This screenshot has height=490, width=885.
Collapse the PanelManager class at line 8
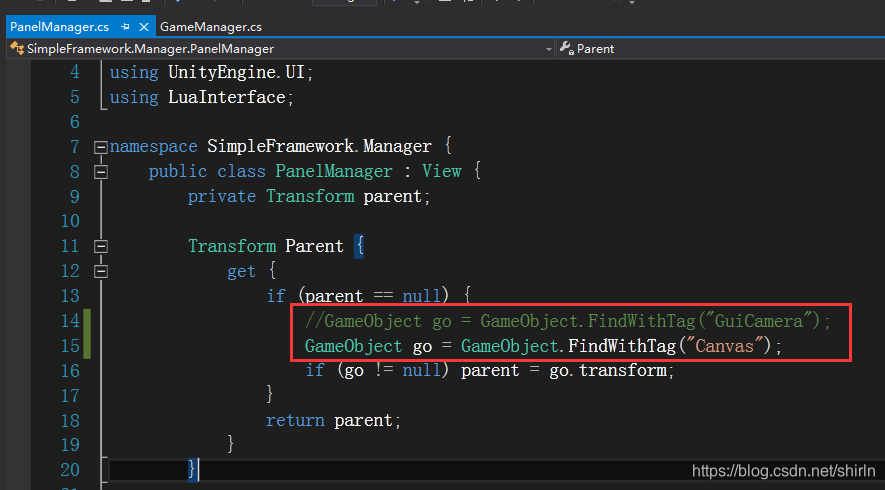[x=101, y=172]
